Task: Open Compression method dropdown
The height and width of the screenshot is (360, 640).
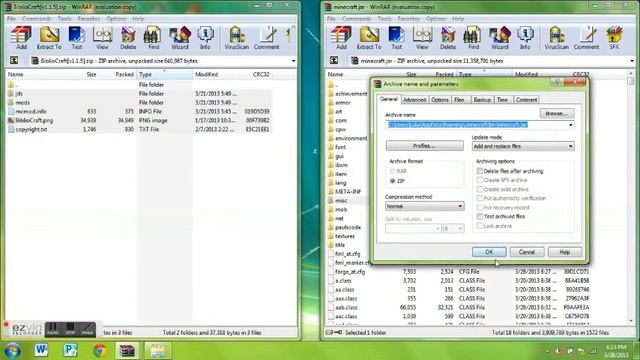Action: point(424,206)
